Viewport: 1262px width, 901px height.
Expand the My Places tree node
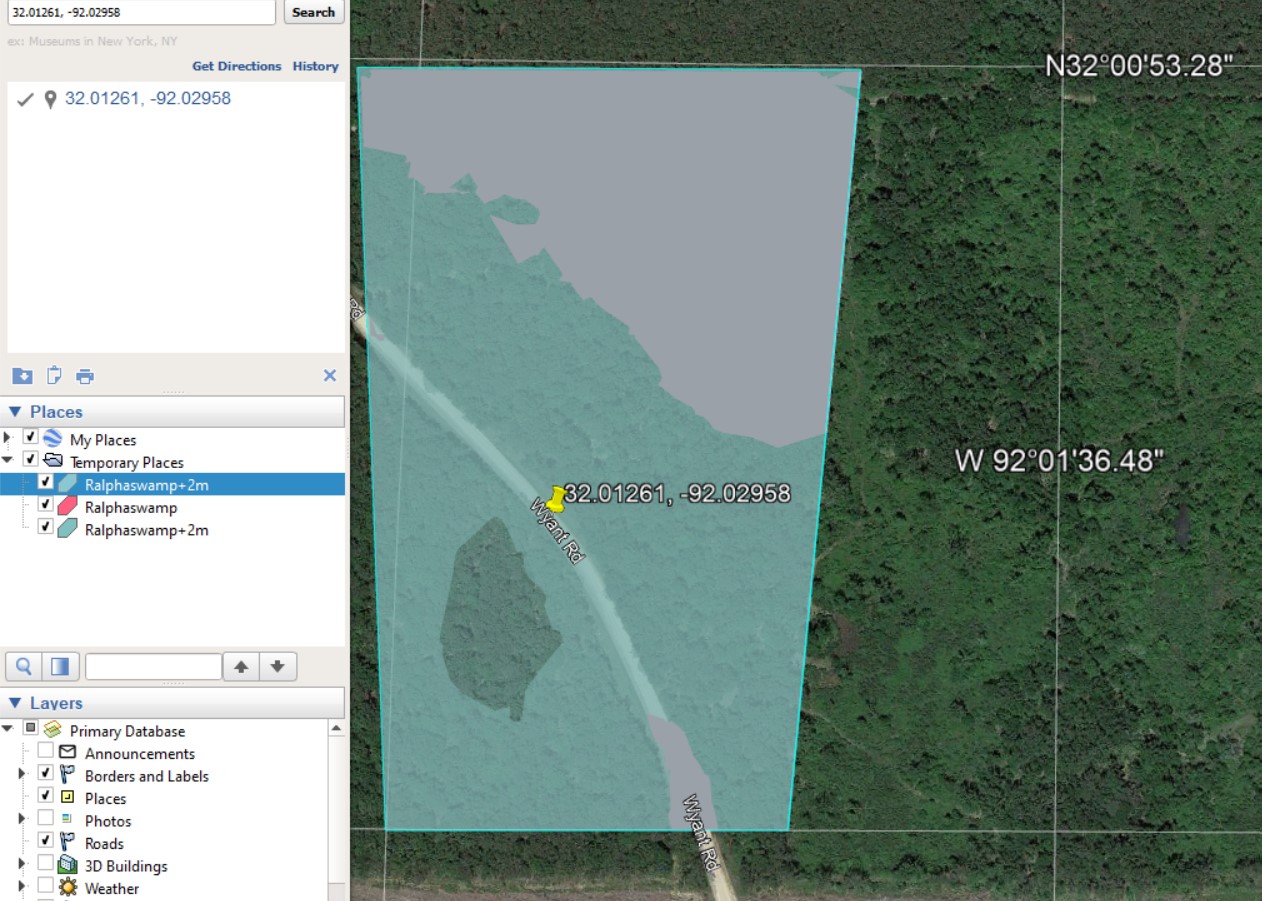tap(8, 439)
